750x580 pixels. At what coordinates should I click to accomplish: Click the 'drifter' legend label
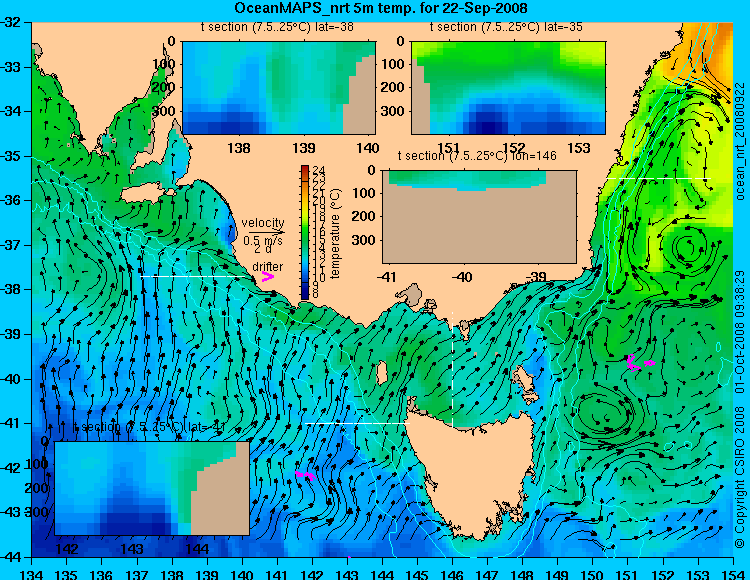(267, 266)
